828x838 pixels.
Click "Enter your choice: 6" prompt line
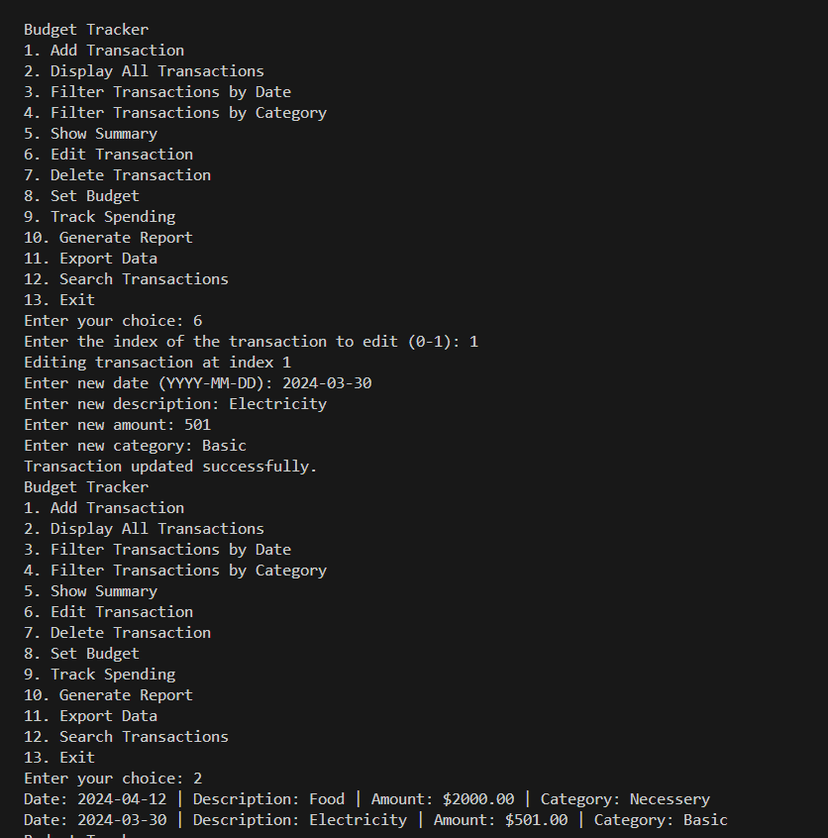click(113, 321)
